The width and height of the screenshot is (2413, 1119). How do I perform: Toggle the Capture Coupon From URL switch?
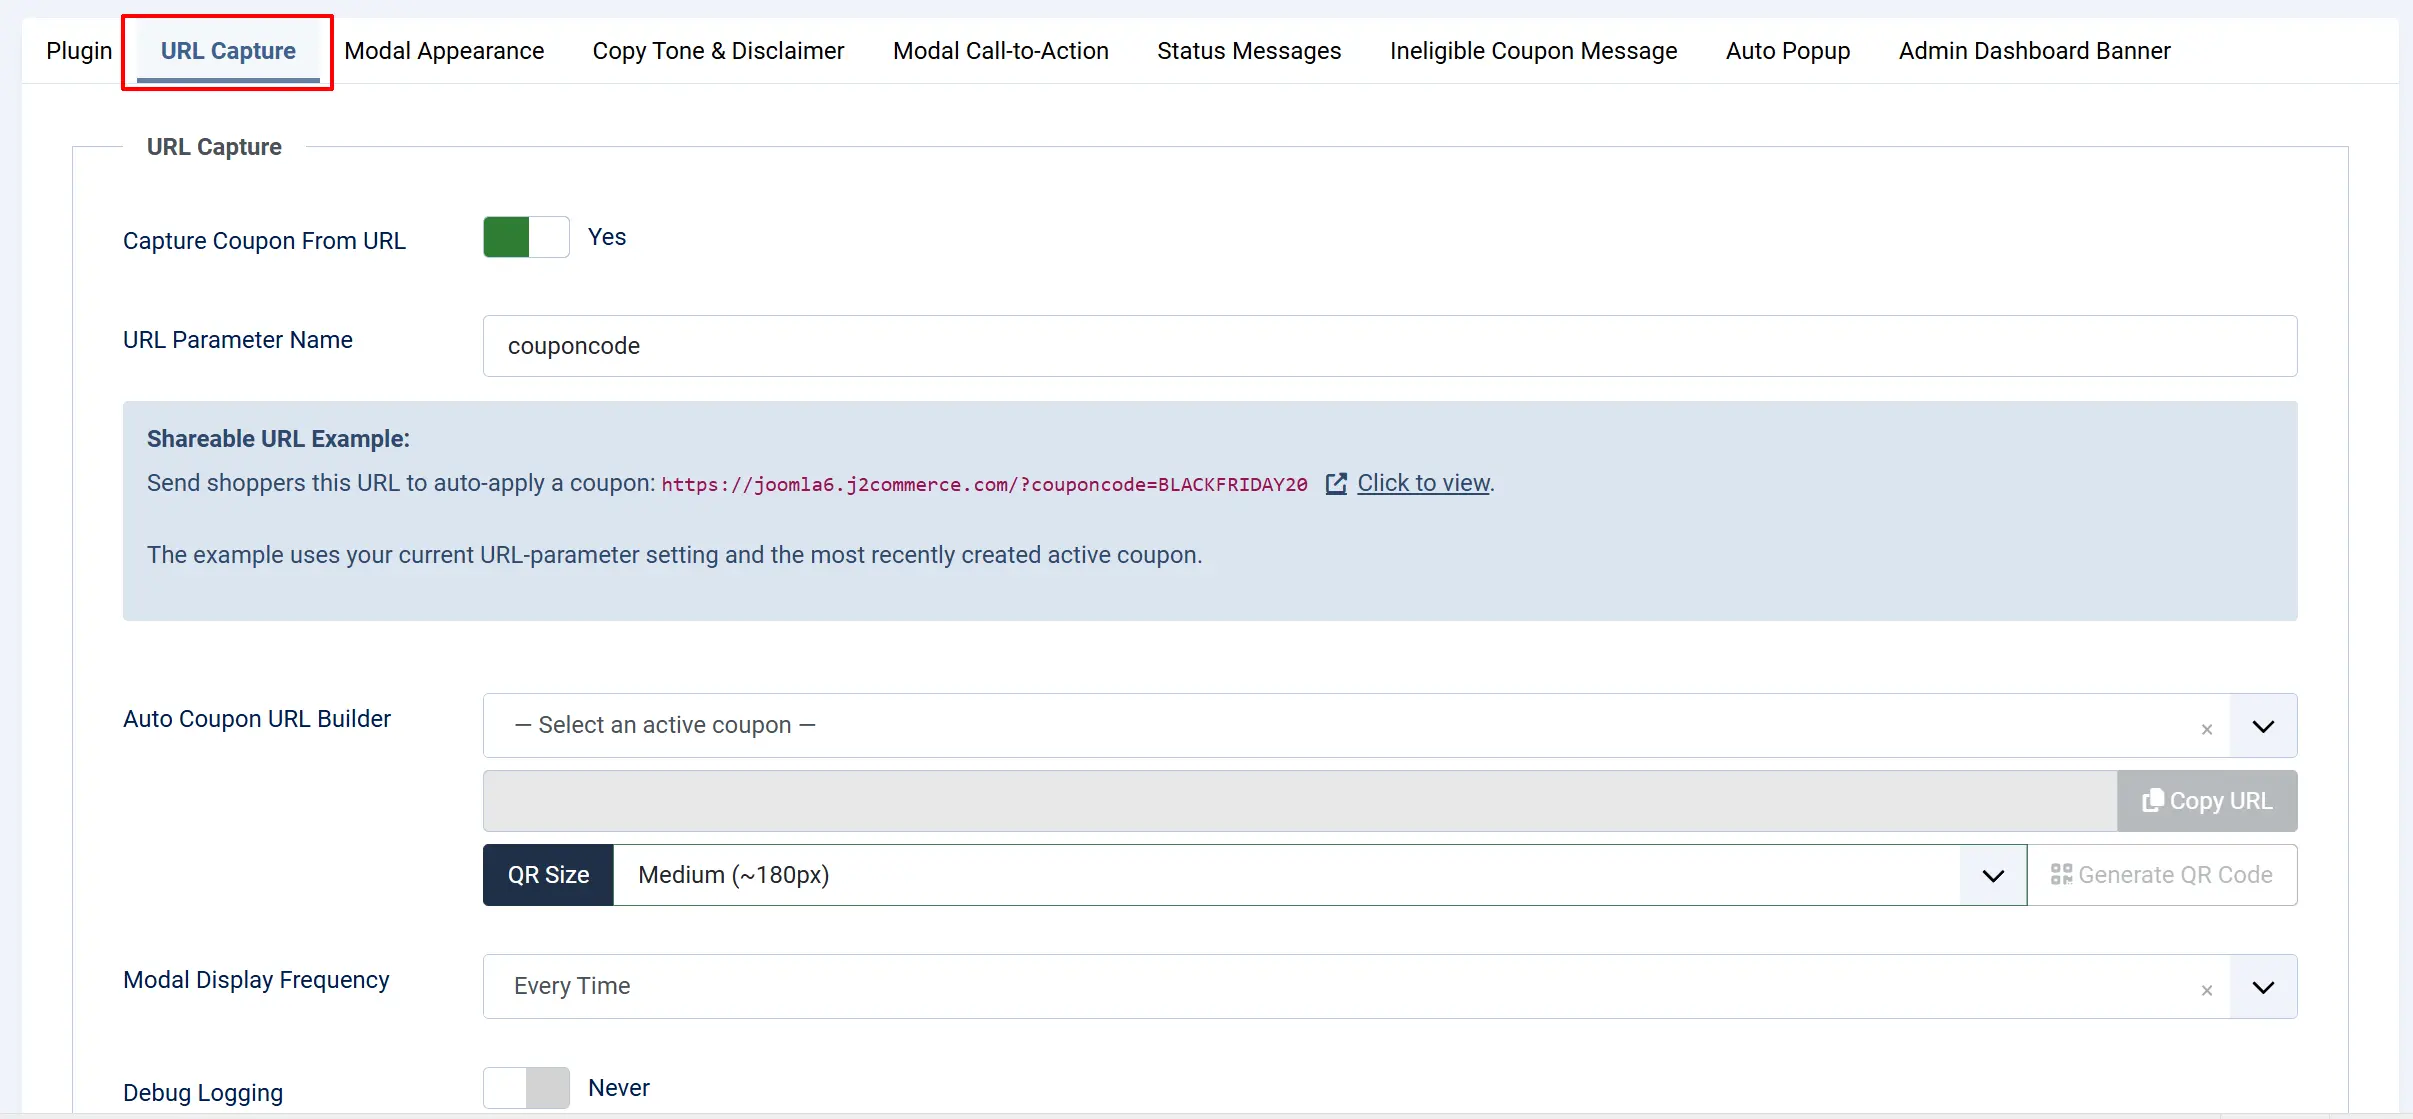526,237
